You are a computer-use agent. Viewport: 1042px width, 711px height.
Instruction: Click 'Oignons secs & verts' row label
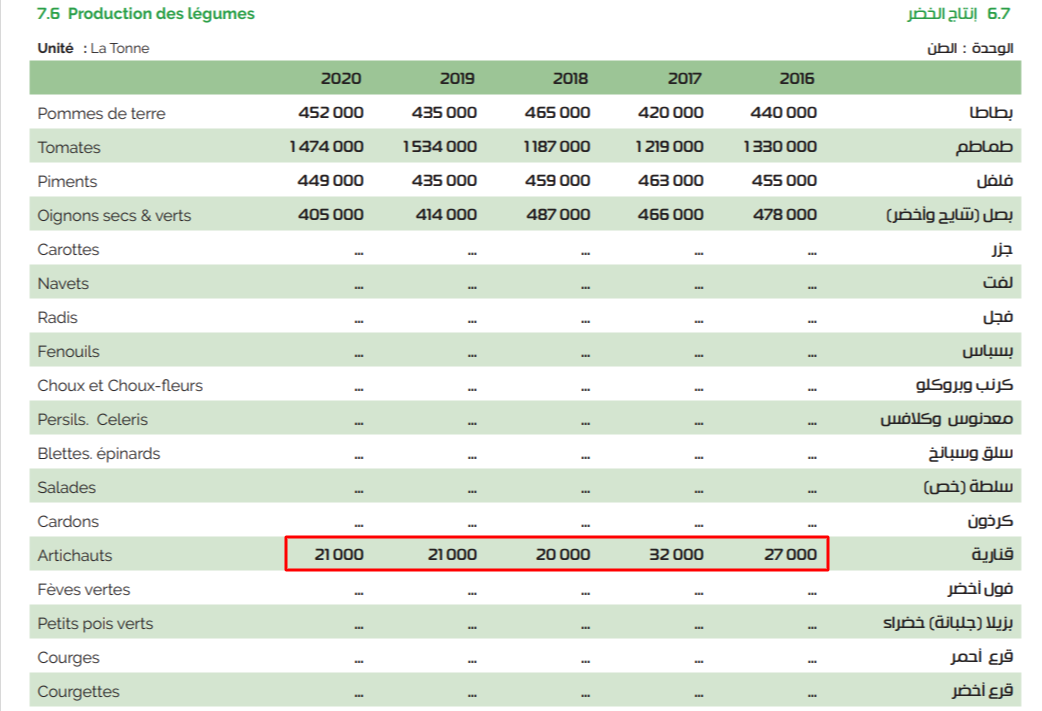coord(114,215)
